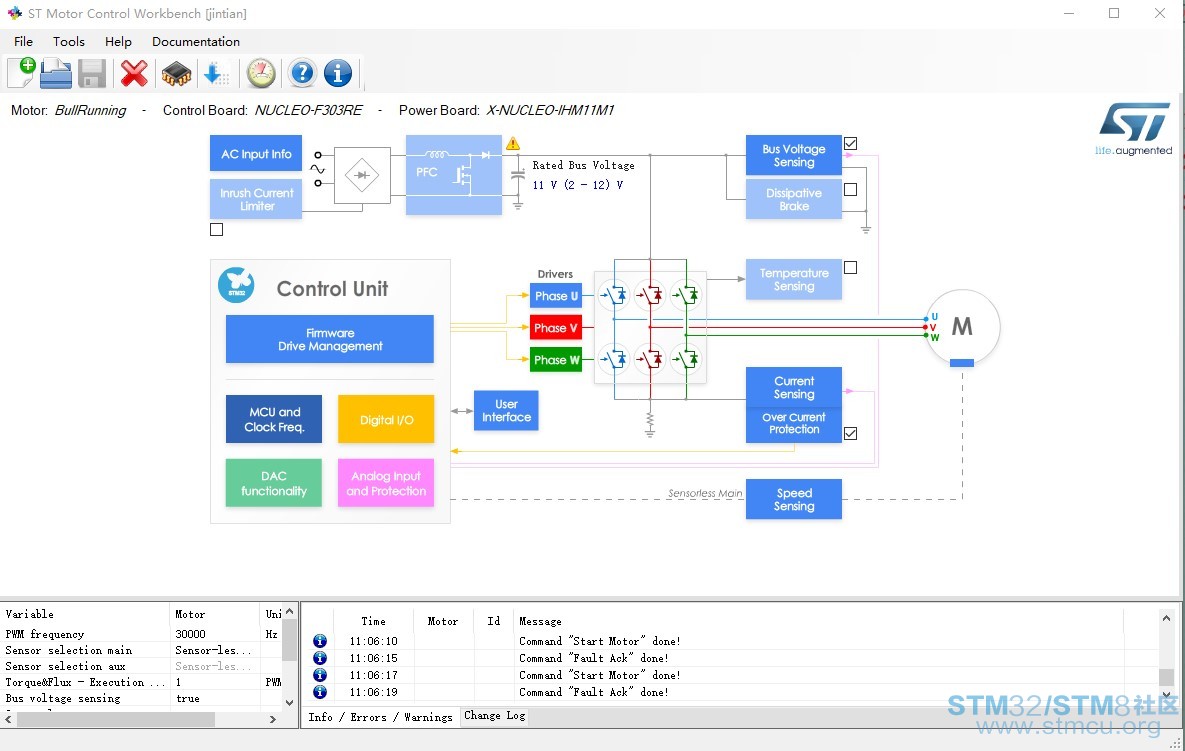
Task: Toggle the Over Current Protection checkbox
Action: (850, 434)
